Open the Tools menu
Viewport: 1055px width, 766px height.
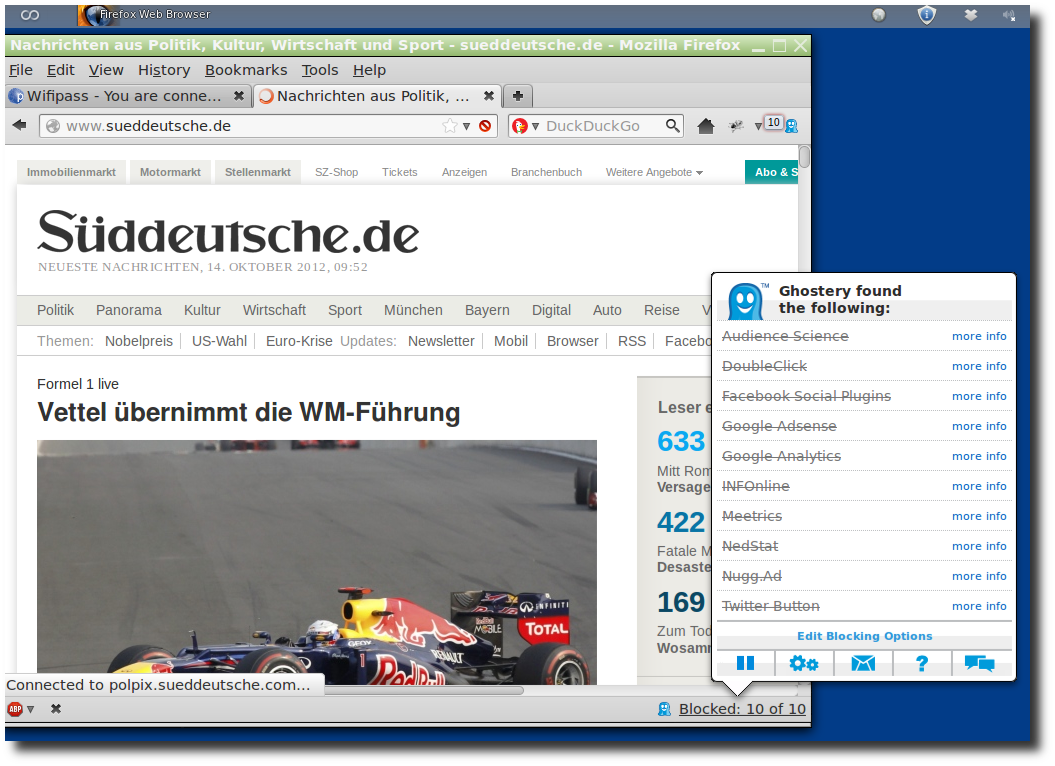(320, 70)
